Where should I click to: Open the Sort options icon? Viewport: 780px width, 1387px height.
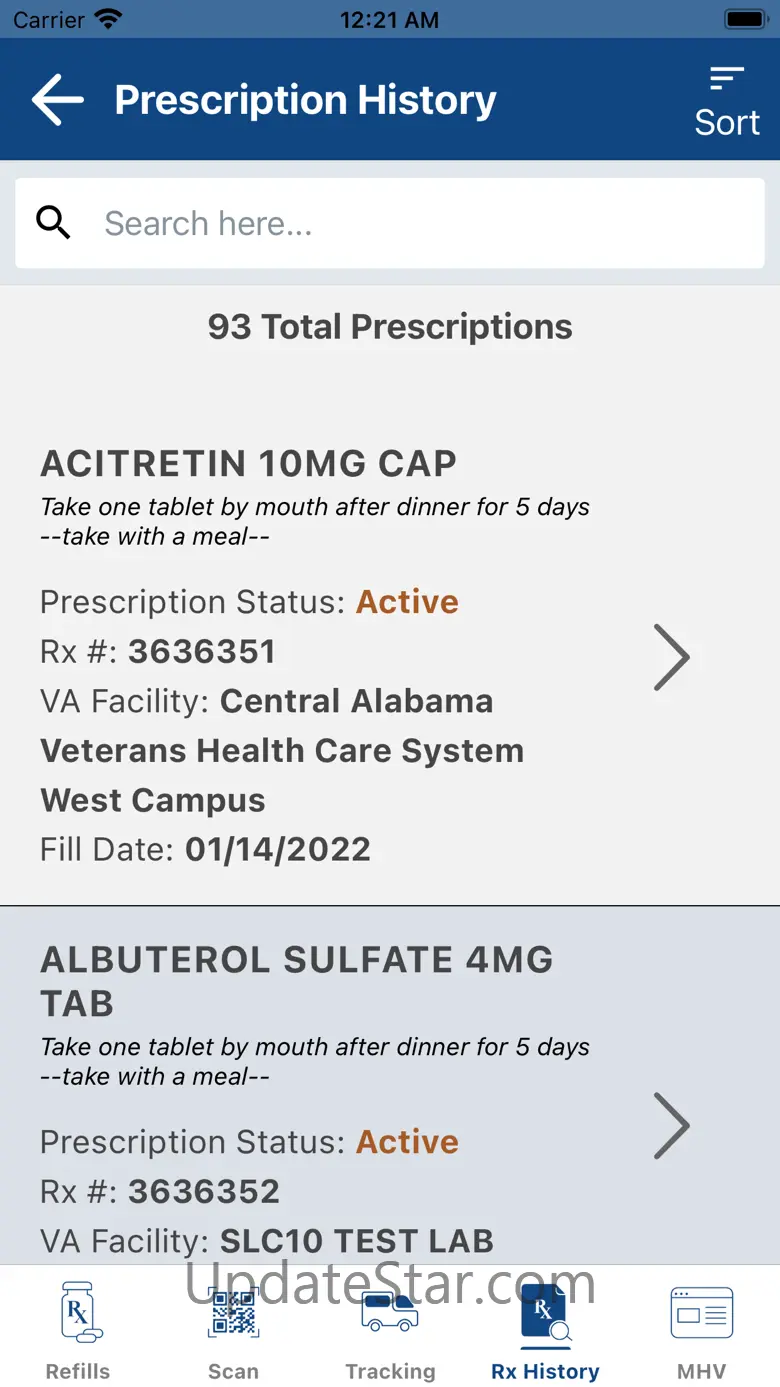click(727, 78)
